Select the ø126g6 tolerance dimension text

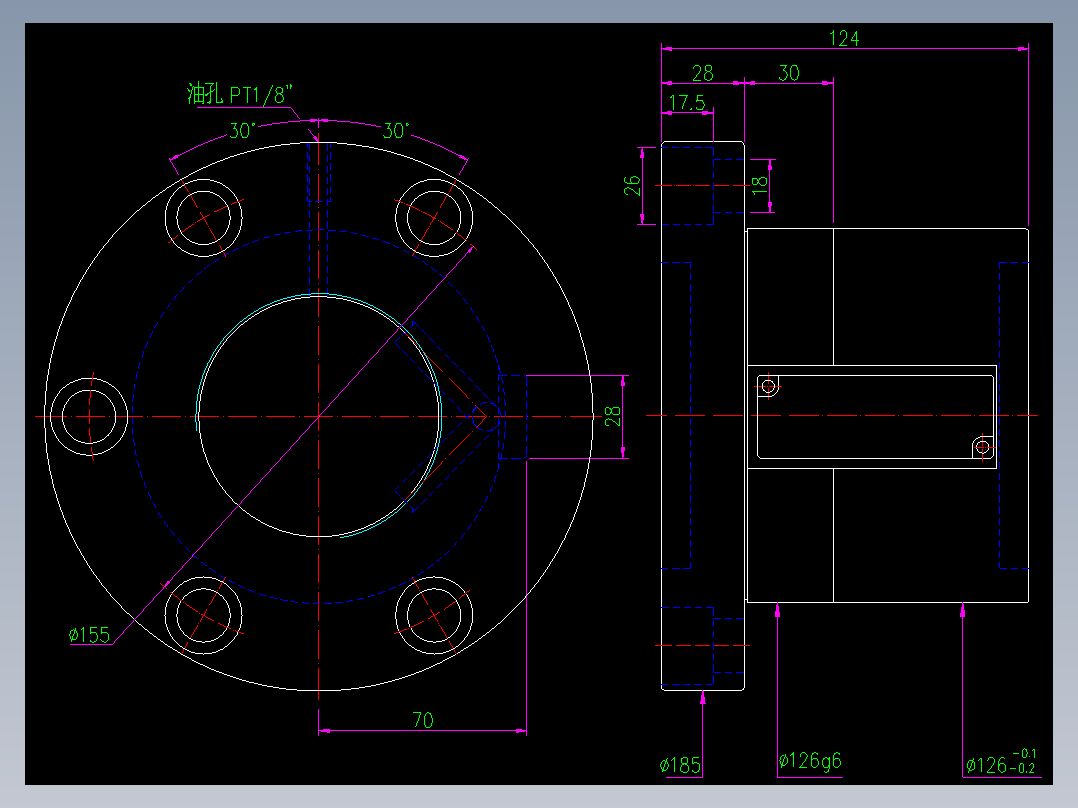click(x=810, y=761)
